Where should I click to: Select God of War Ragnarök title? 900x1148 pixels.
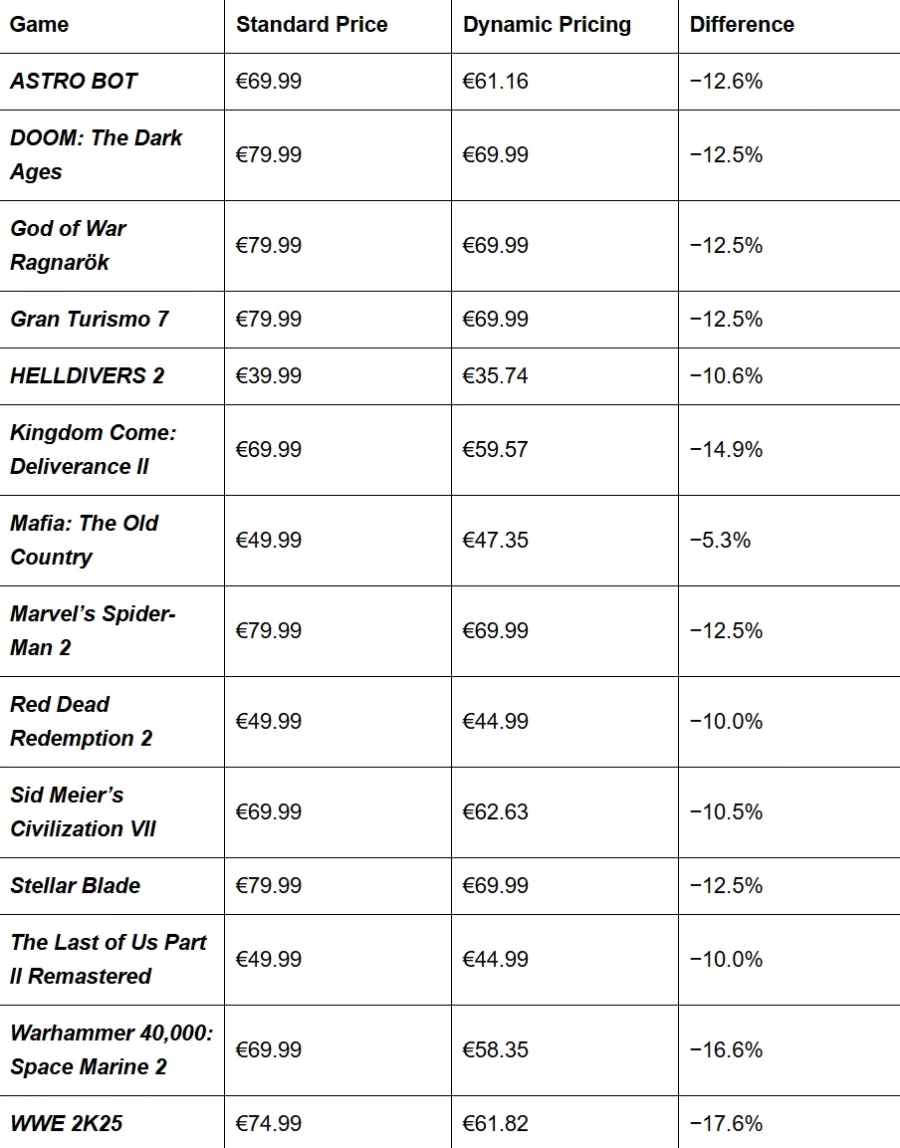point(68,245)
